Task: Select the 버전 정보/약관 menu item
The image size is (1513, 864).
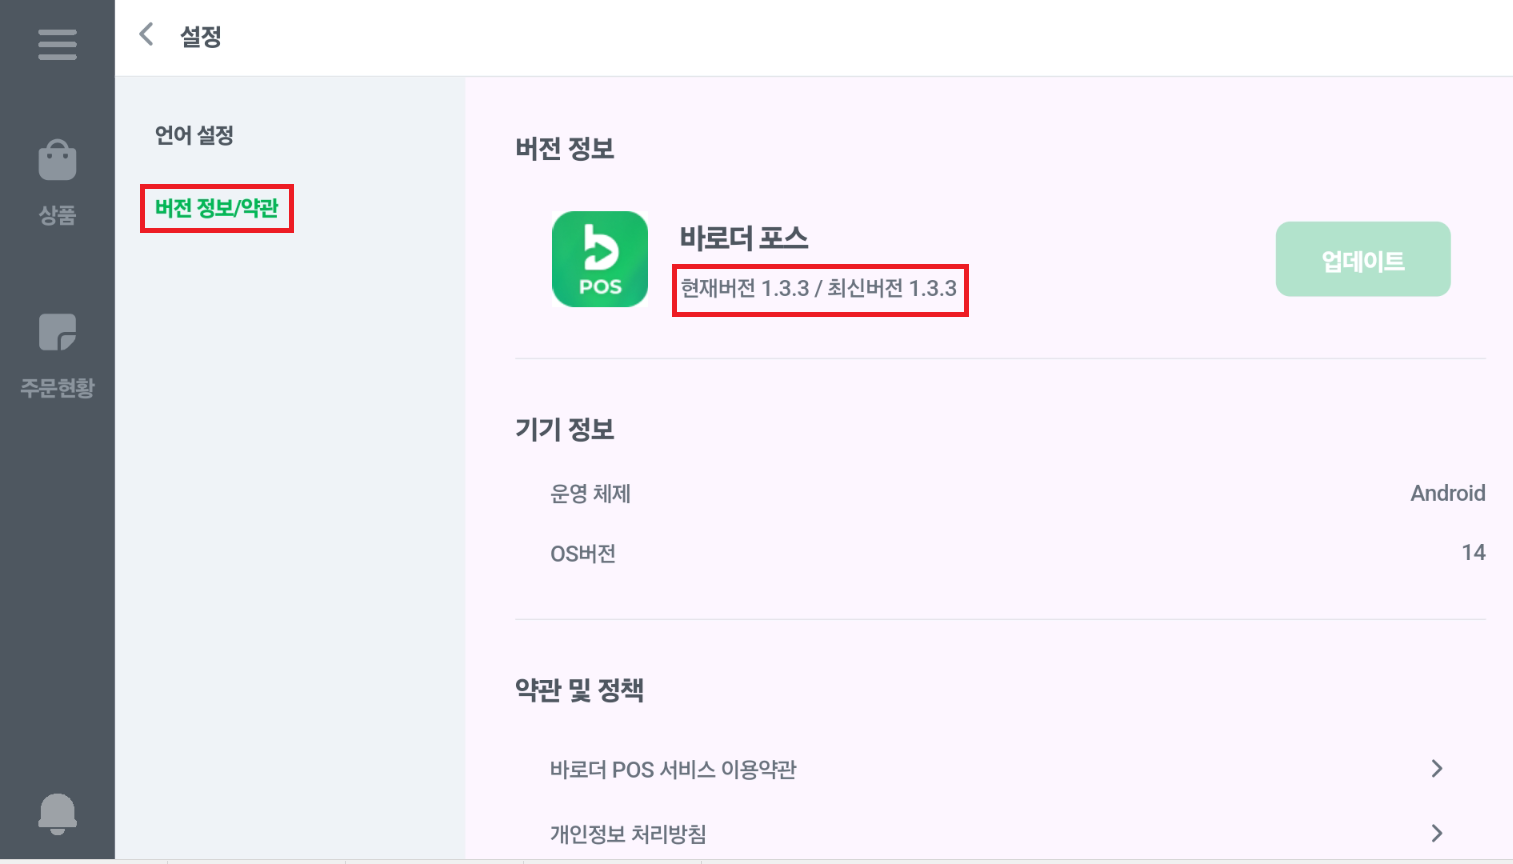Action: tap(216, 208)
